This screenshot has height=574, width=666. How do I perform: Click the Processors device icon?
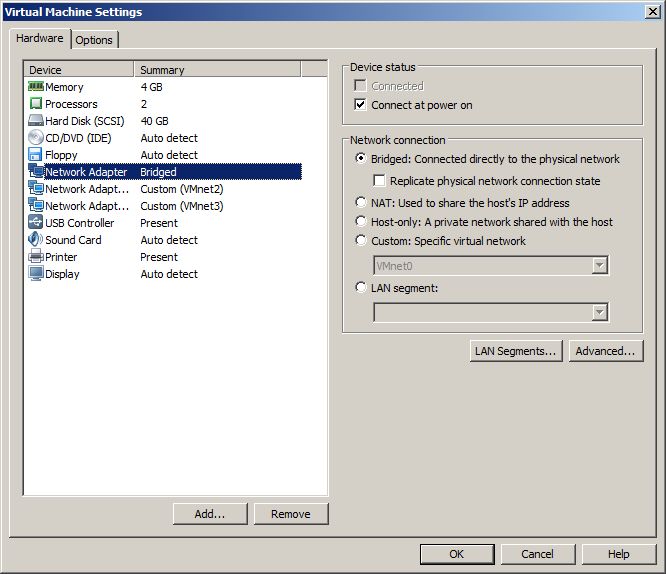pos(36,104)
